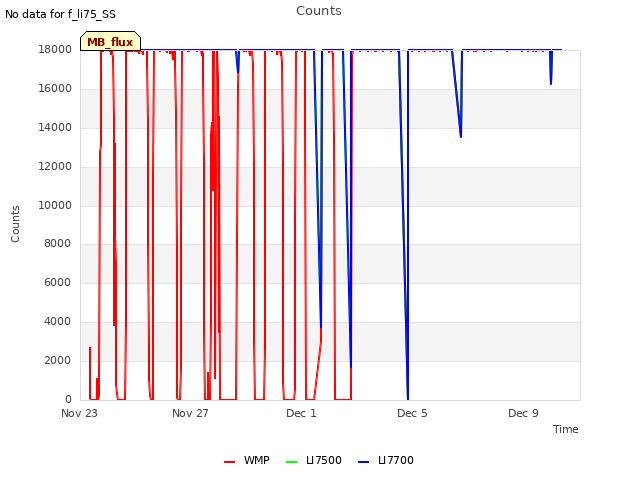Click the 18000 y-axis tick label
Screen dimensions: 640x480
(x=55, y=49)
